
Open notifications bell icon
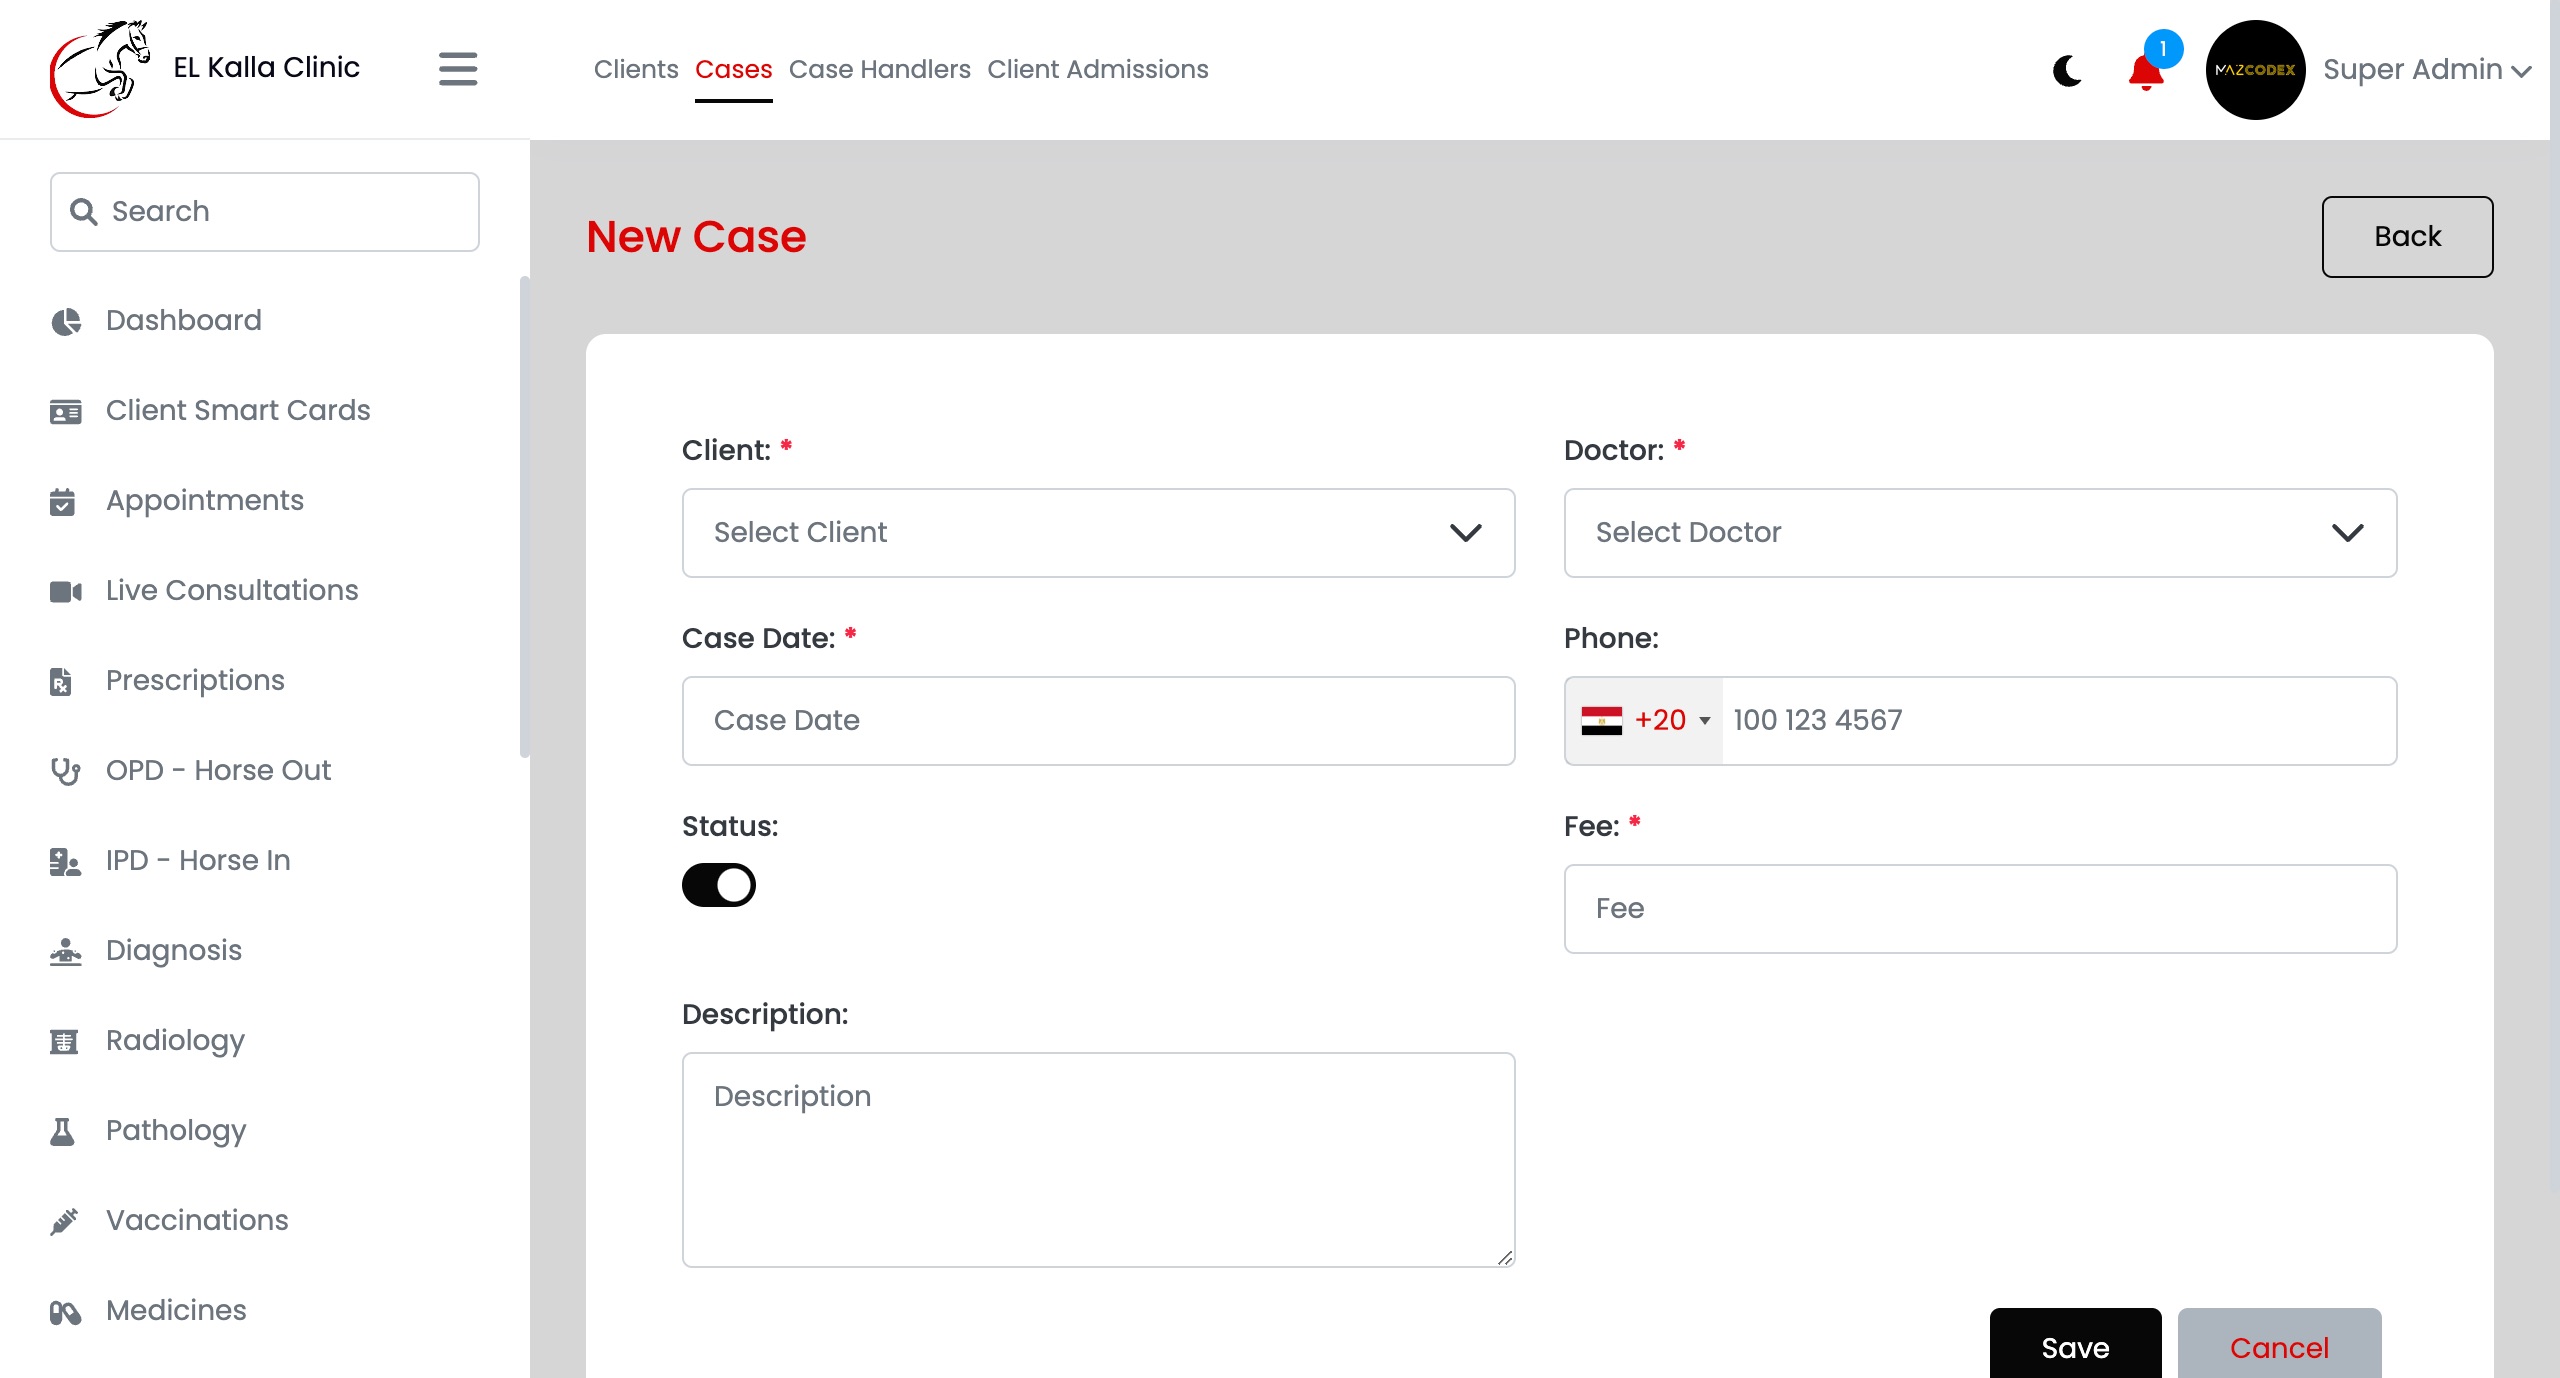[x=2146, y=72]
